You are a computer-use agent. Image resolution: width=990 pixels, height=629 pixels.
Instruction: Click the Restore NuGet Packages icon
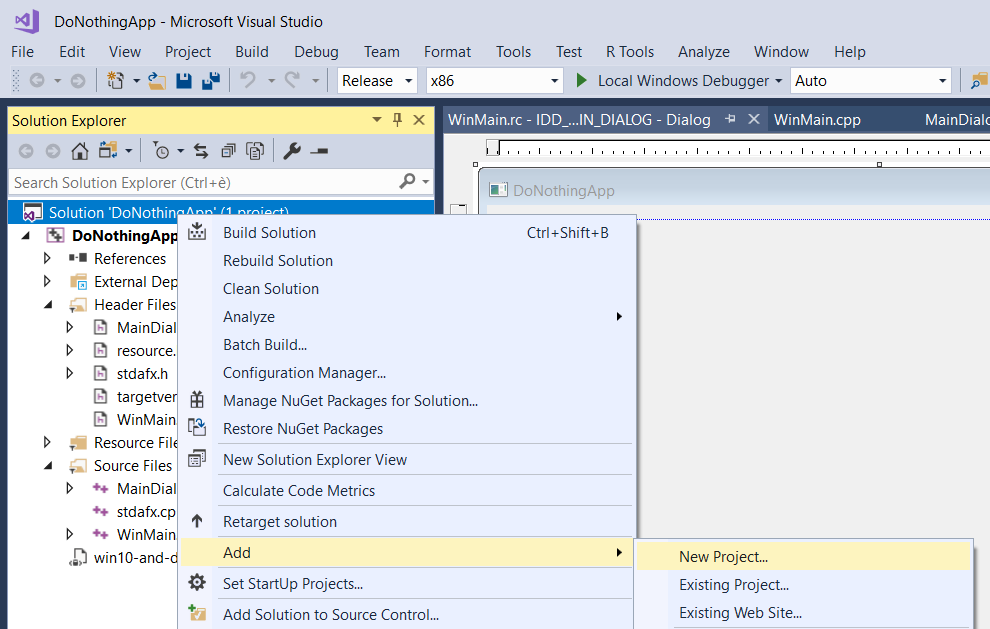(197, 428)
